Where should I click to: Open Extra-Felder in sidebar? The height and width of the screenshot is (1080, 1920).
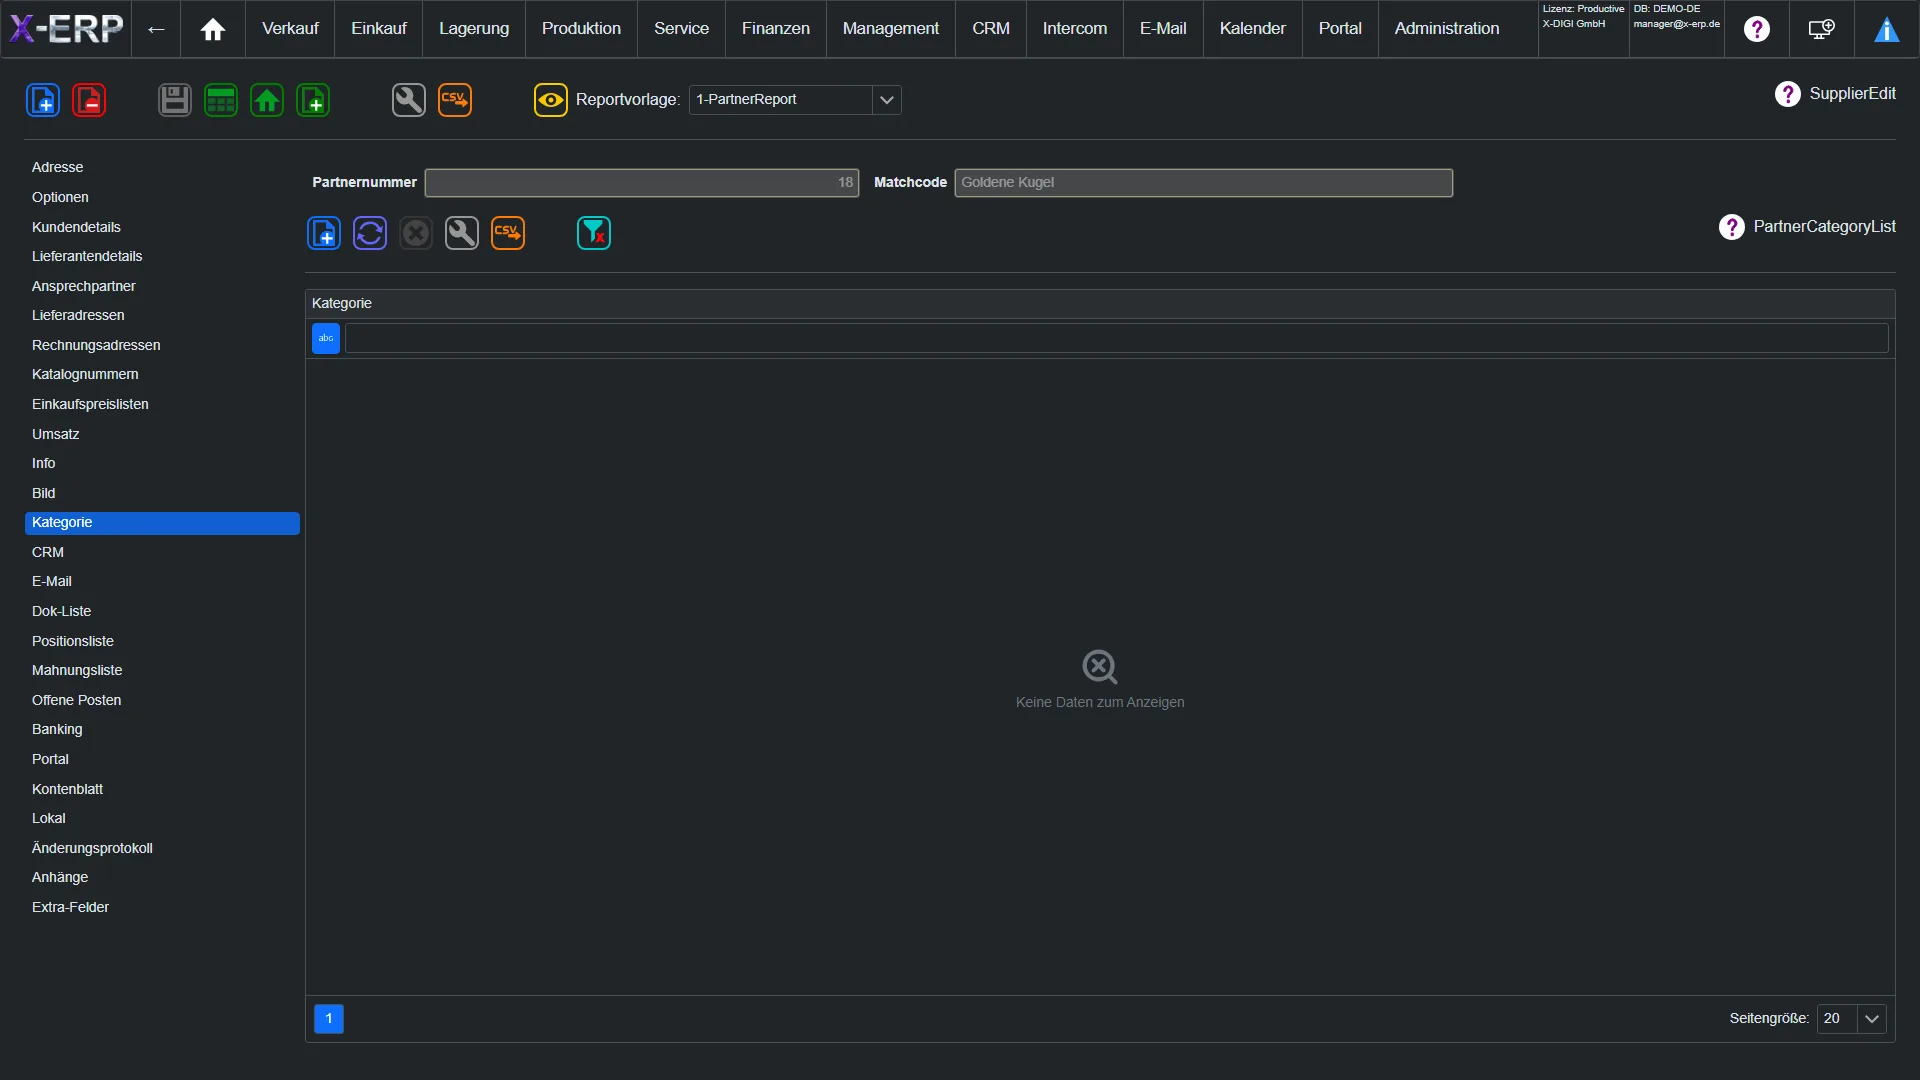[162, 908]
